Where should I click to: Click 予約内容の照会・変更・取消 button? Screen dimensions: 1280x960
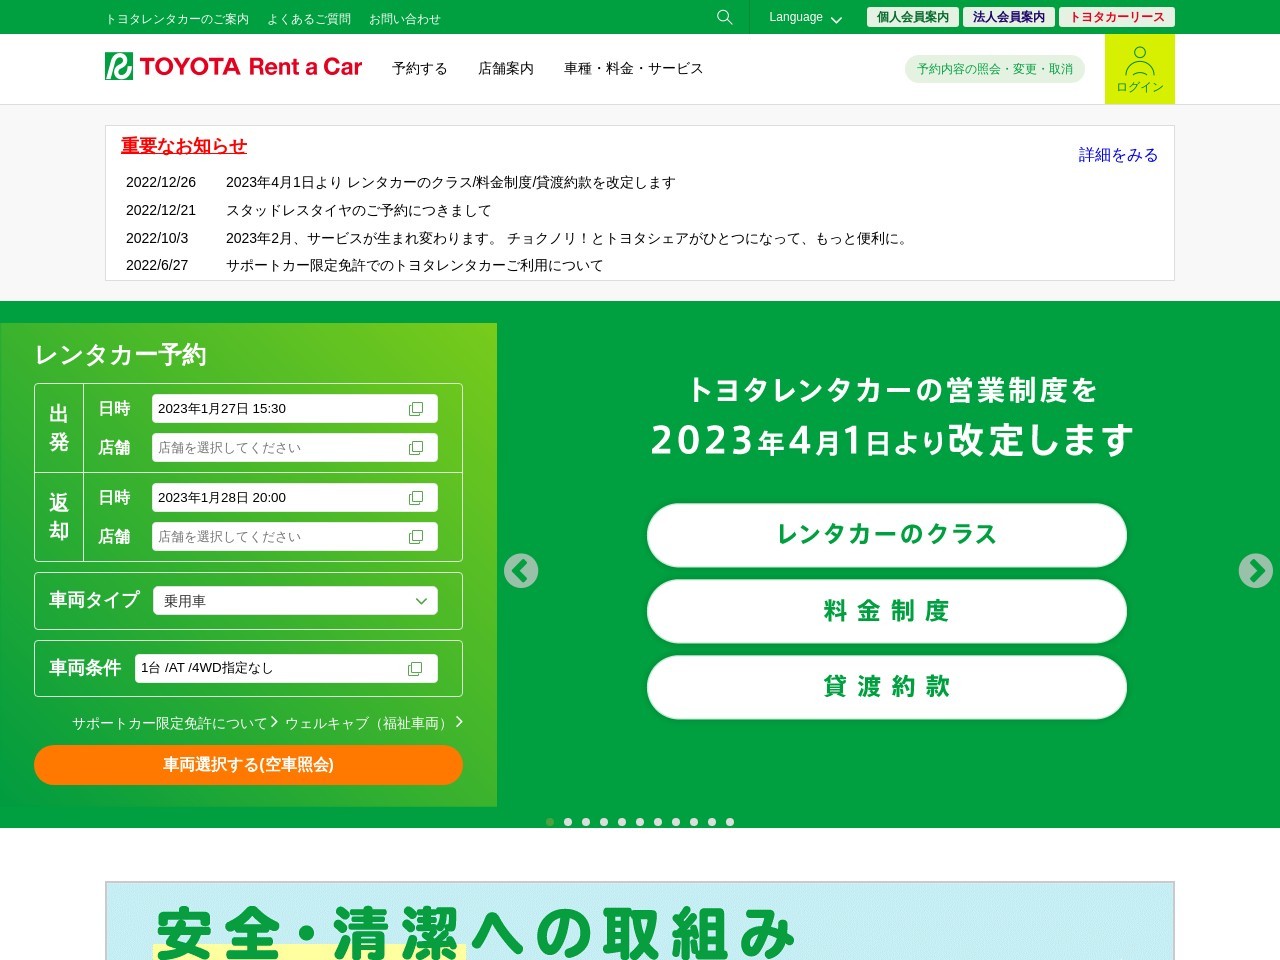(995, 69)
